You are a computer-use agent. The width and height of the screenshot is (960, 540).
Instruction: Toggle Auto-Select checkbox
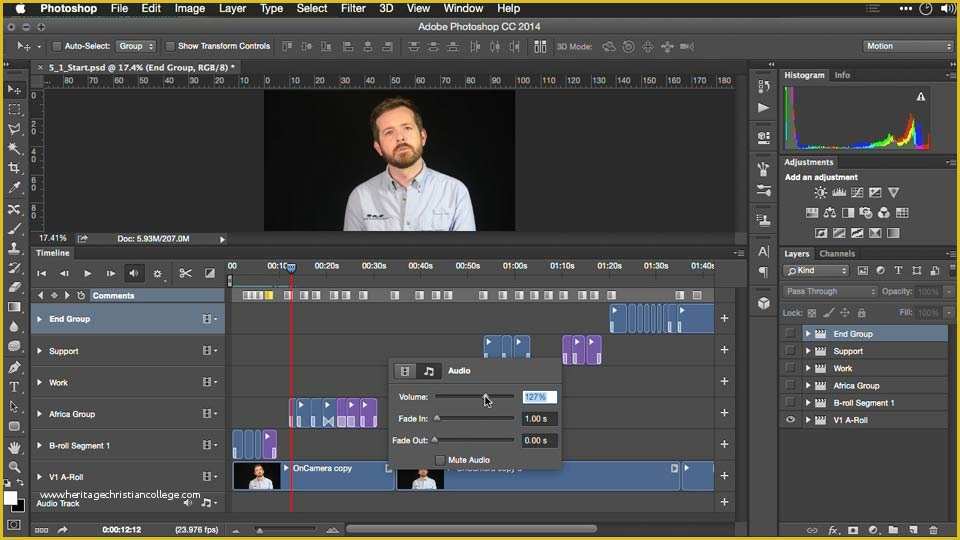56,46
